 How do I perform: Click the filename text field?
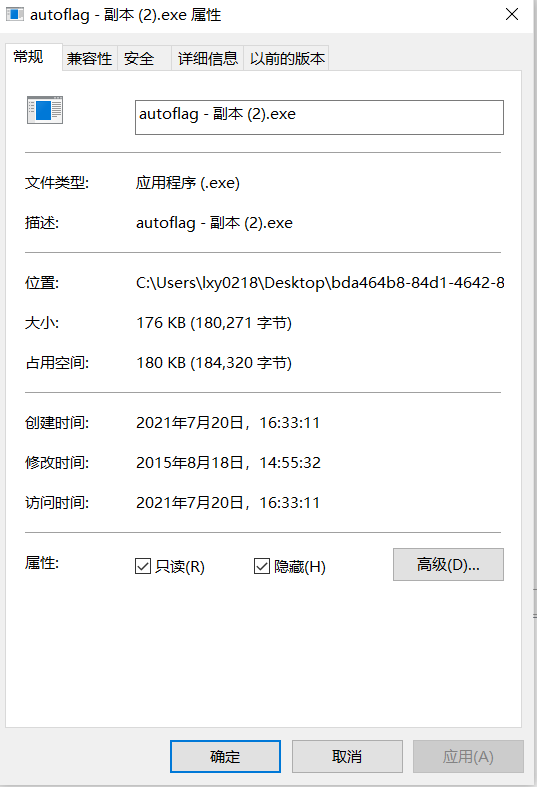tap(319, 117)
